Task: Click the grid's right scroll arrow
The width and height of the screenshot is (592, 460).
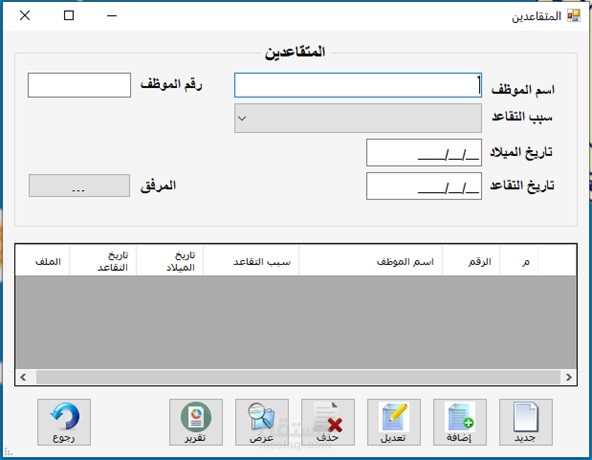Action: pyautogui.click(x=569, y=377)
